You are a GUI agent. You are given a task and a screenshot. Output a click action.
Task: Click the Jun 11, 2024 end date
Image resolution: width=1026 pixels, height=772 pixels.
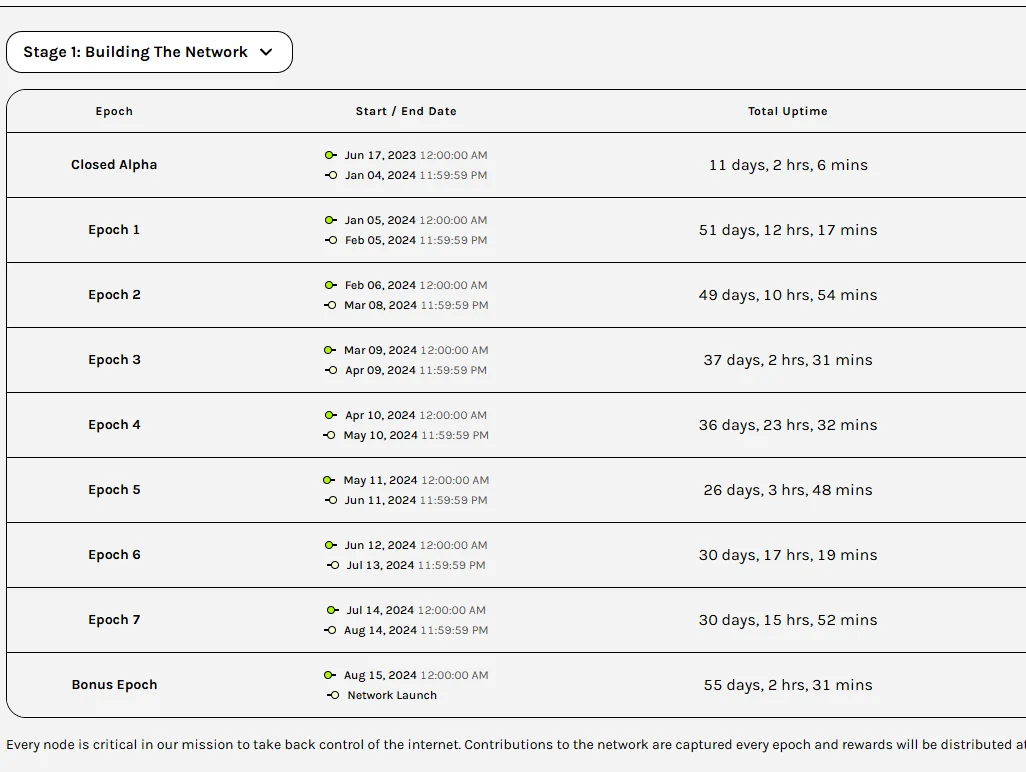380,500
